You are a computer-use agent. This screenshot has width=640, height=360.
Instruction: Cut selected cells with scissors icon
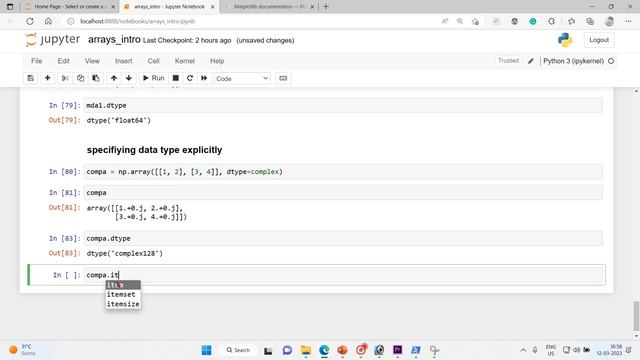(x=65, y=78)
